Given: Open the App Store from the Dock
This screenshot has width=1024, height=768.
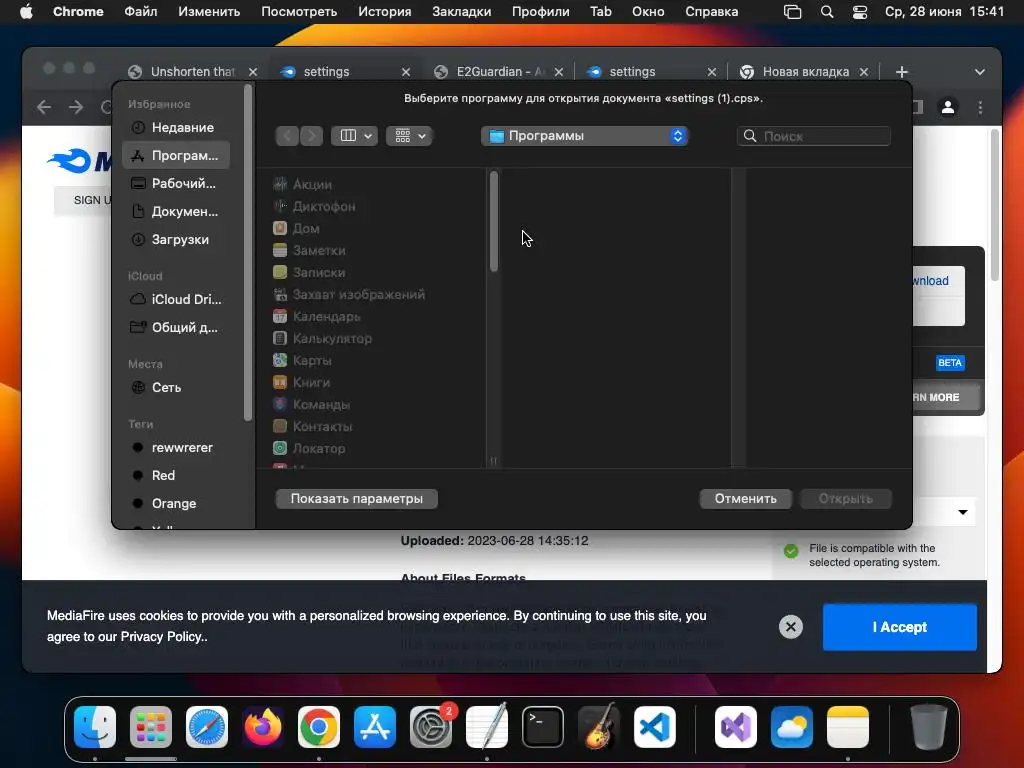Looking at the screenshot, I should coord(375,727).
